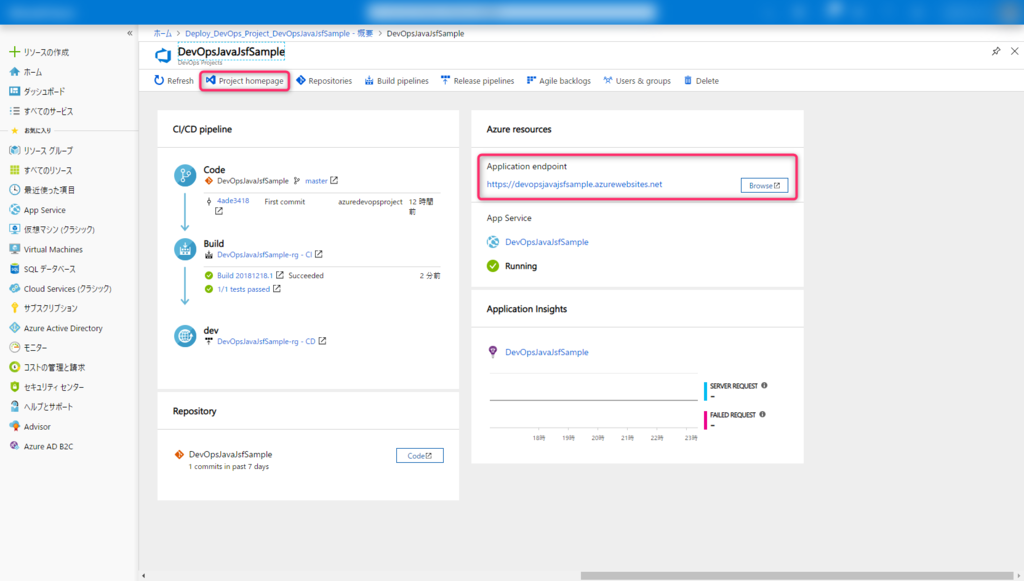Click the dev stage globe icon
The height and width of the screenshot is (581, 1024).
(185, 336)
